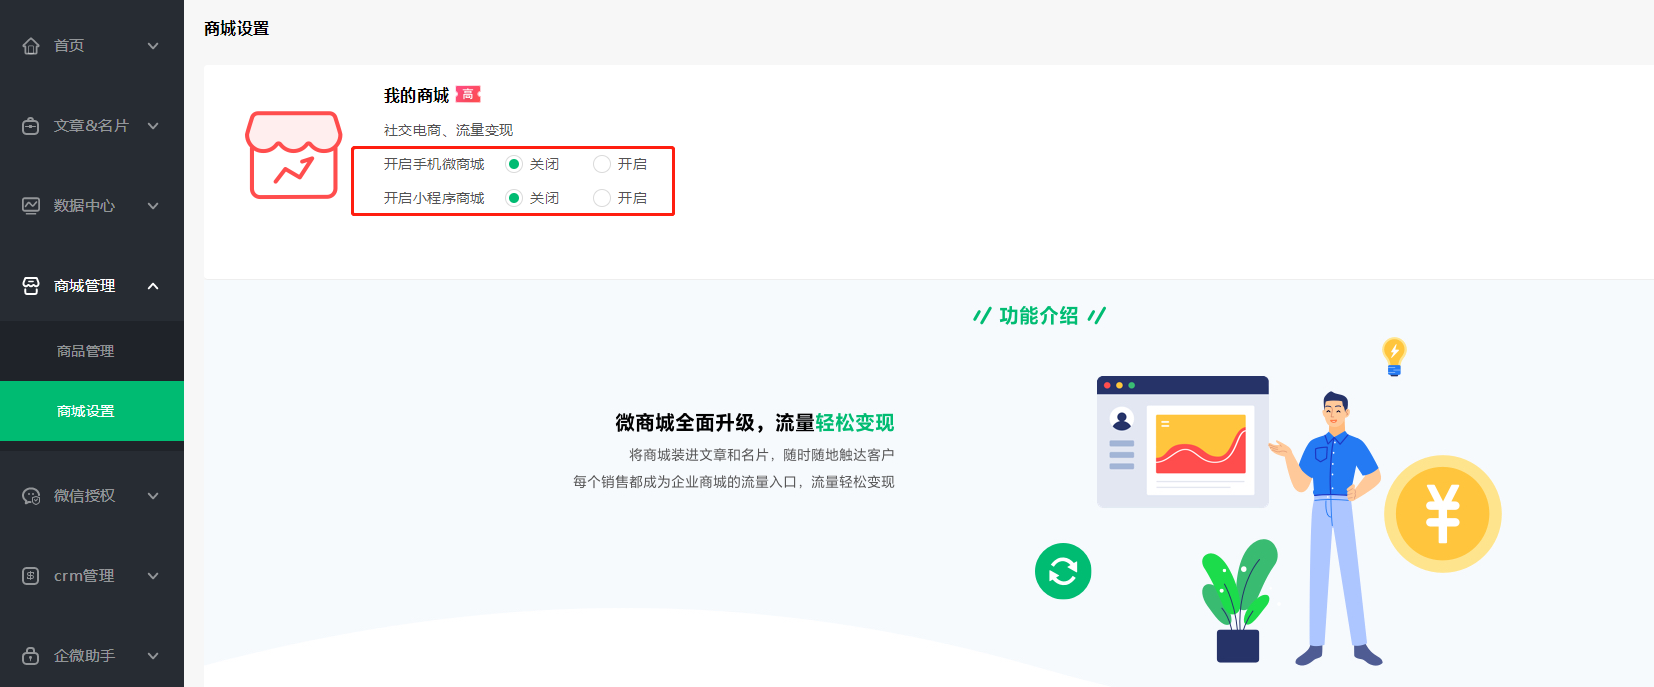Click the 商城管理 shop icon
The image size is (1654, 687).
click(x=31, y=286)
